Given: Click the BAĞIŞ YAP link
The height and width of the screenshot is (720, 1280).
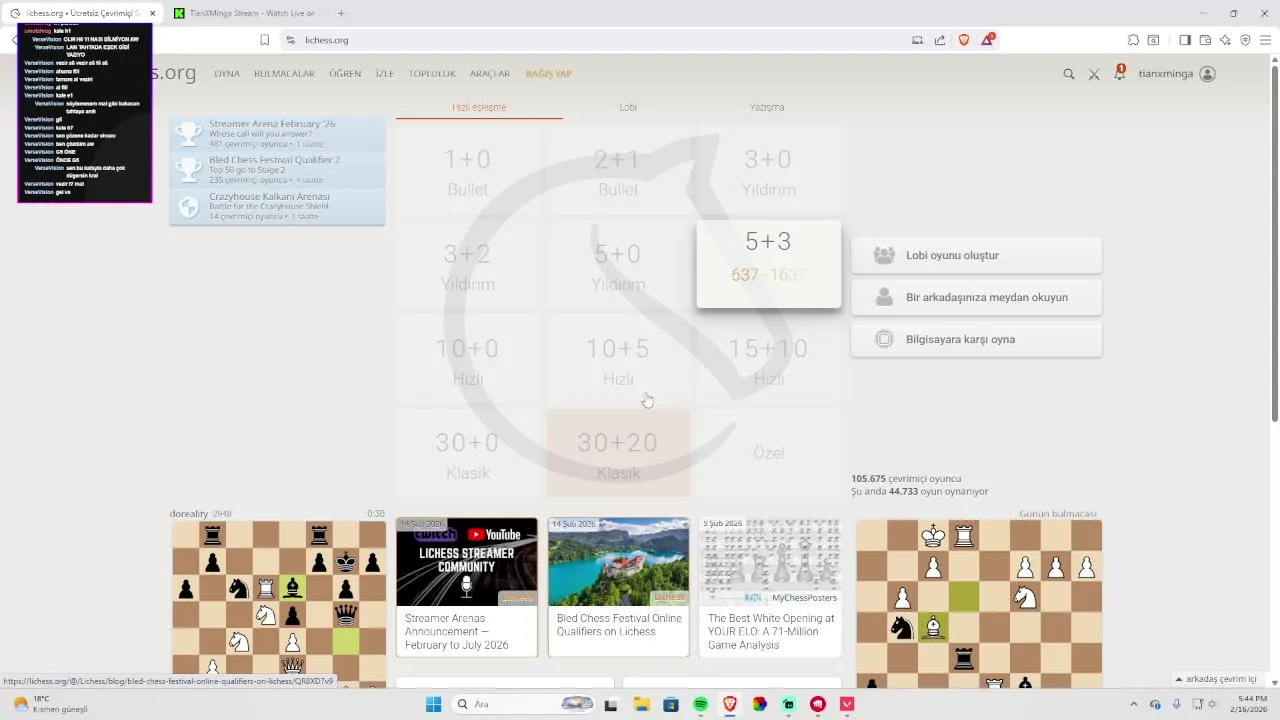Looking at the screenshot, I should point(549,74).
